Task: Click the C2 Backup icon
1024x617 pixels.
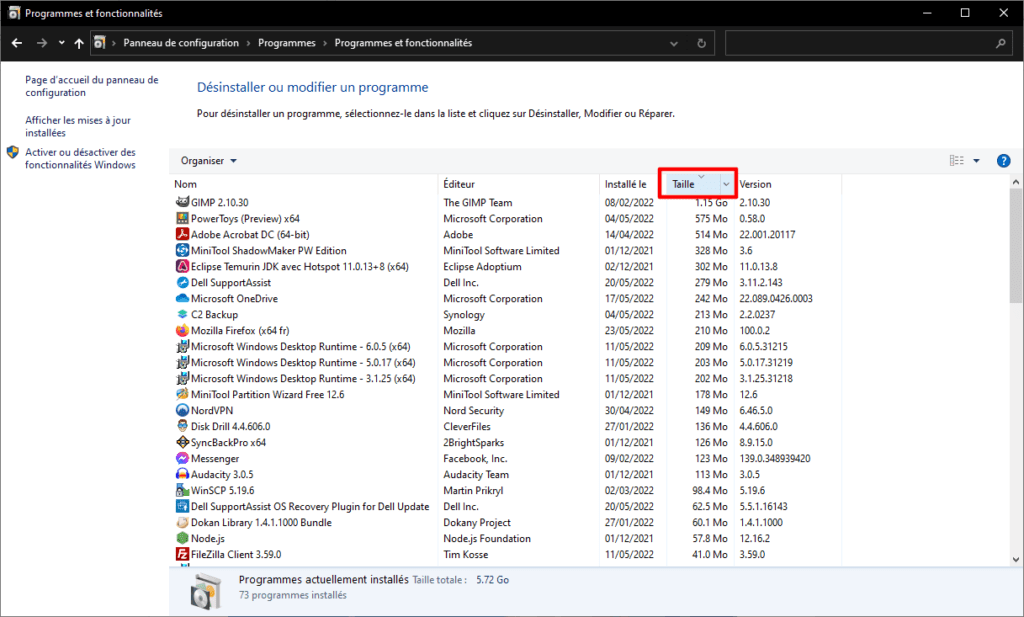Action: pos(182,314)
